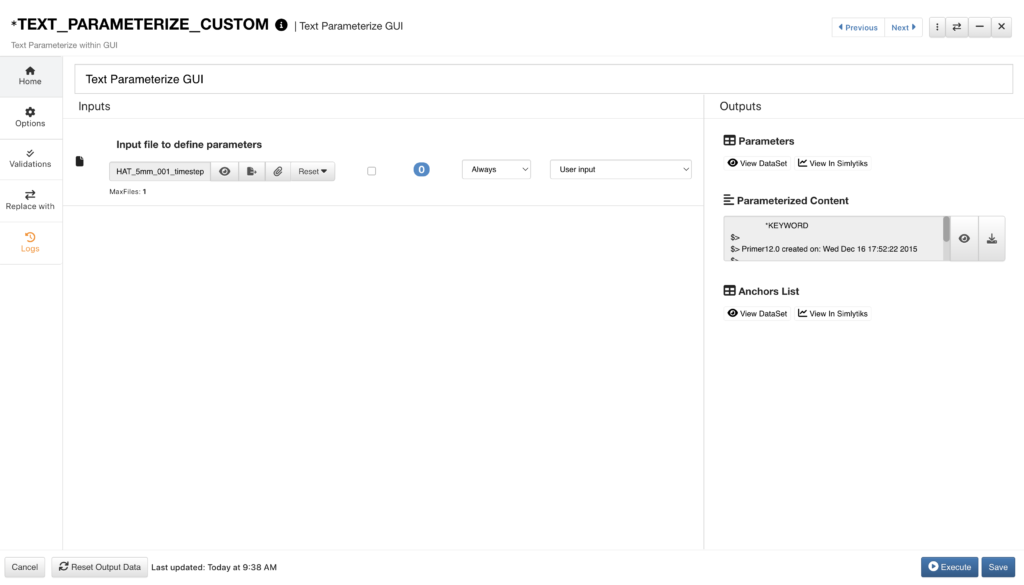Click the Text Parameterize GUI title field
Screen dimensions: 1024x585
(543, 77)
